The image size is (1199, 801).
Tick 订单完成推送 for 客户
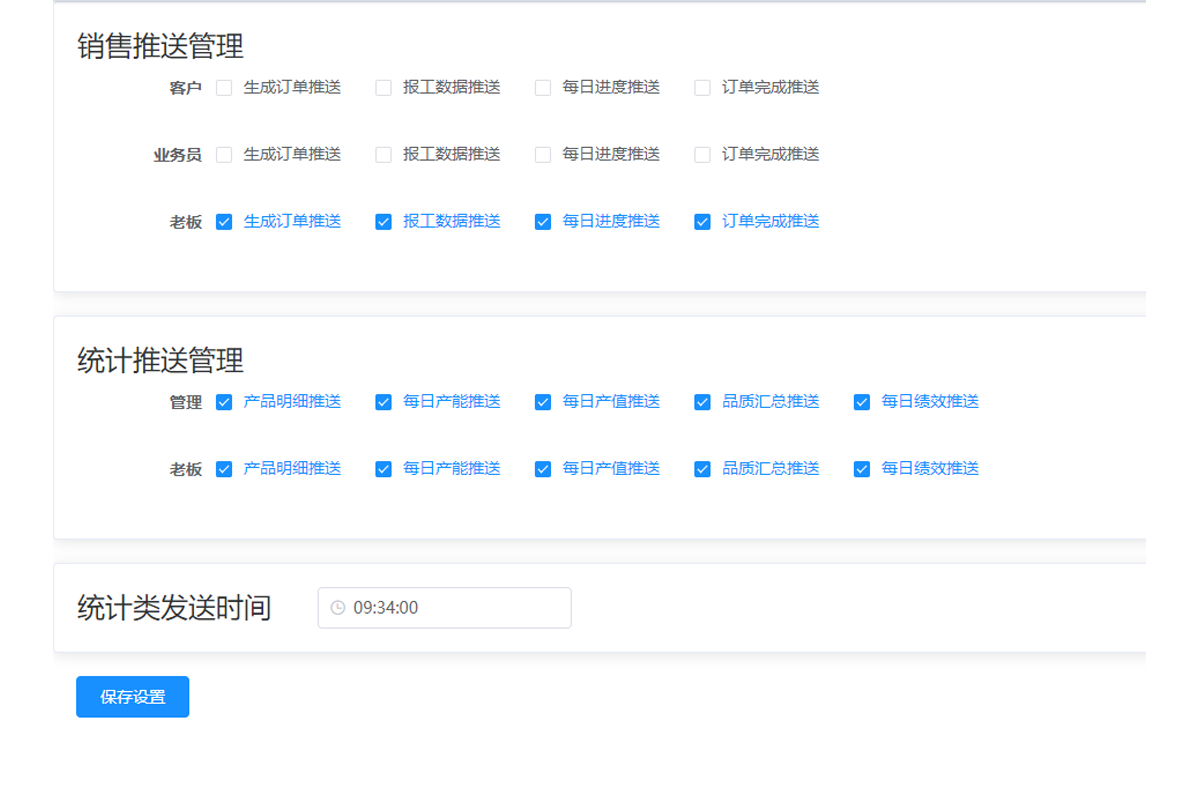tap(702, 88)
